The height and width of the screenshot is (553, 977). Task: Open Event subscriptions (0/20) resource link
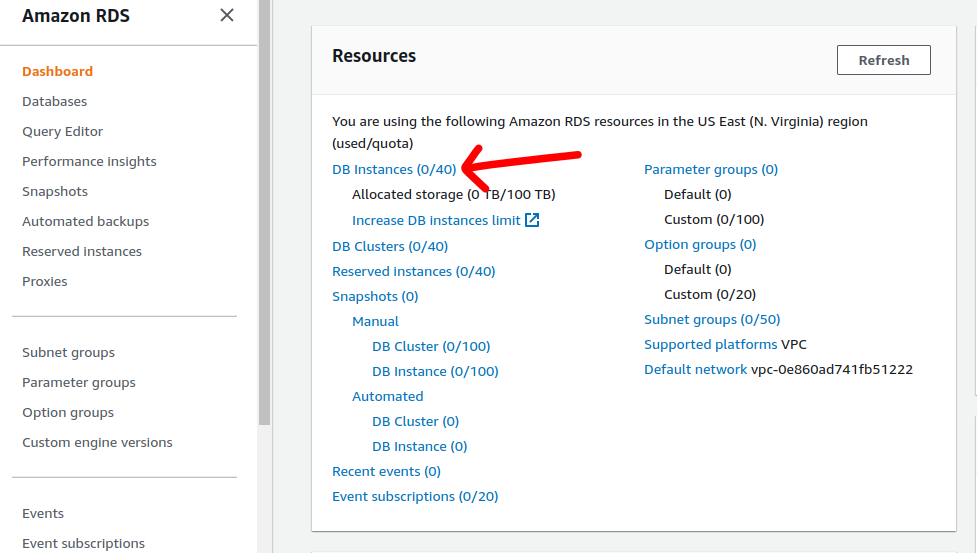[415, 496]
